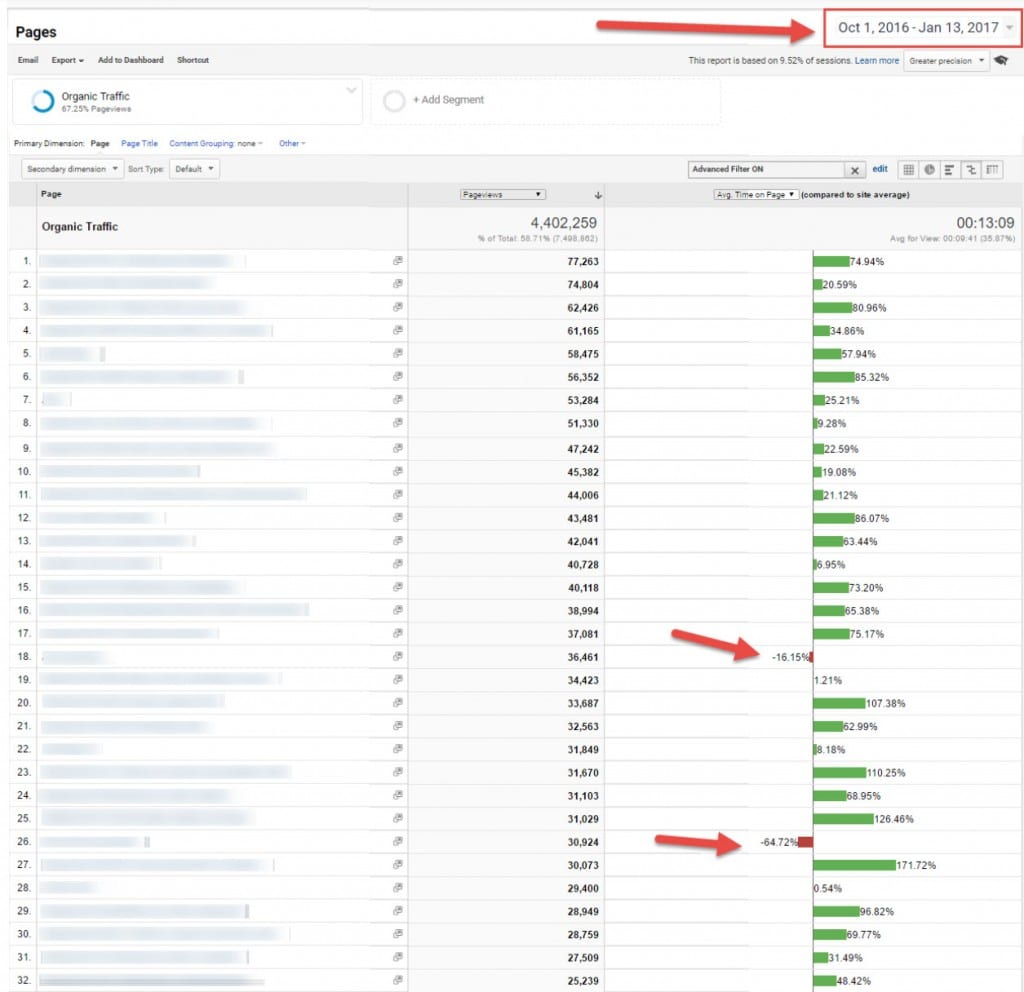This screenshot has width=1024, height=992.
Task: Open the performance bar chart view
Action: pos(949,169)
